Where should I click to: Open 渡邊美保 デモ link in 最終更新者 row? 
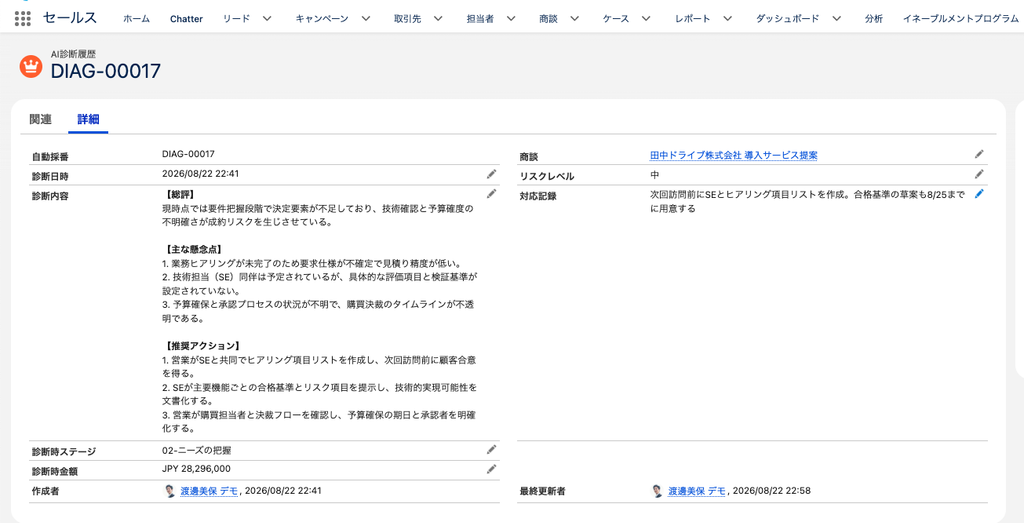[697, 490]
